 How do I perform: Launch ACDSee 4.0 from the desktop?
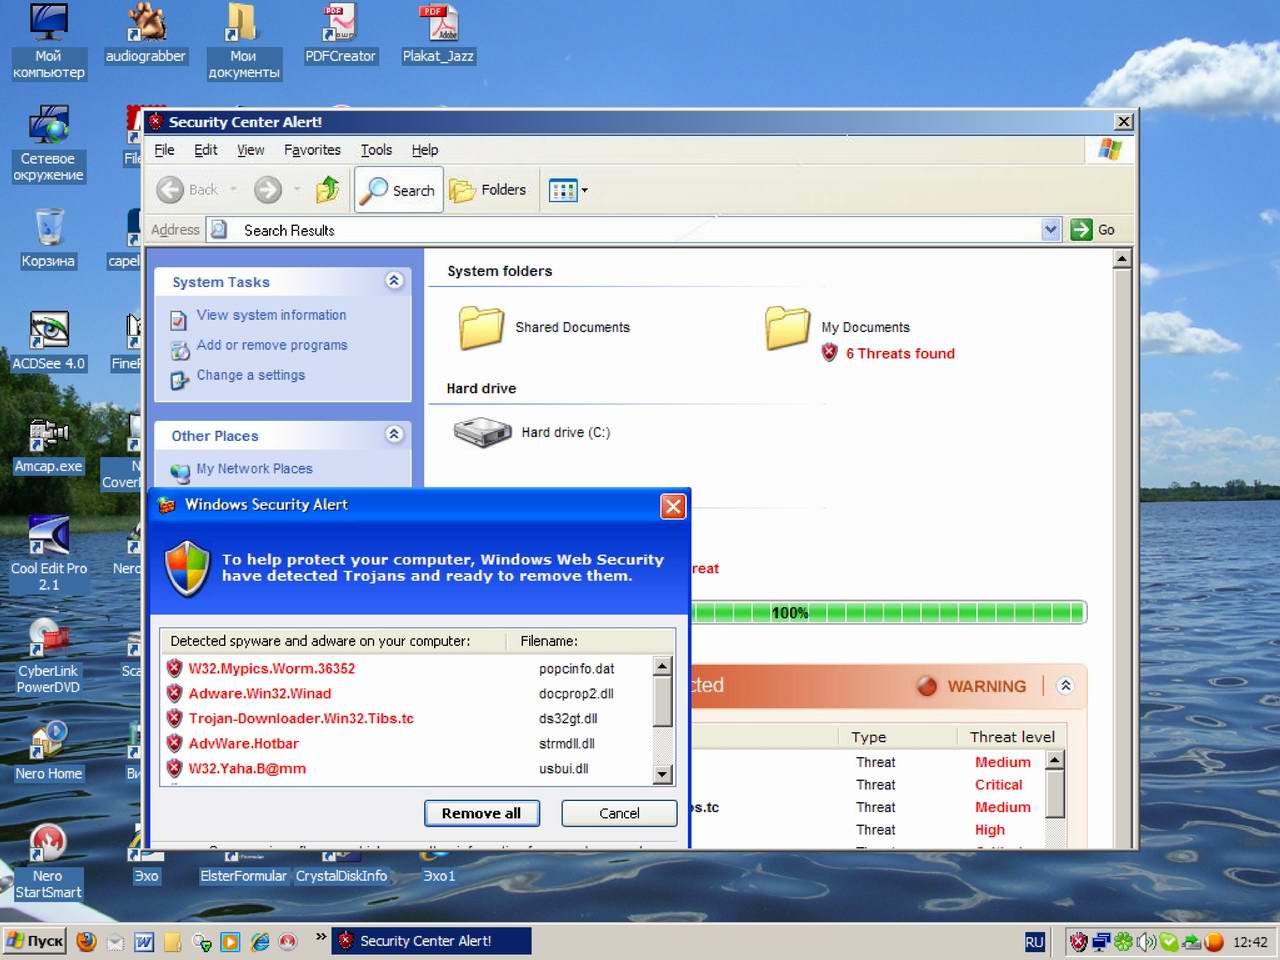pos(48,341)
